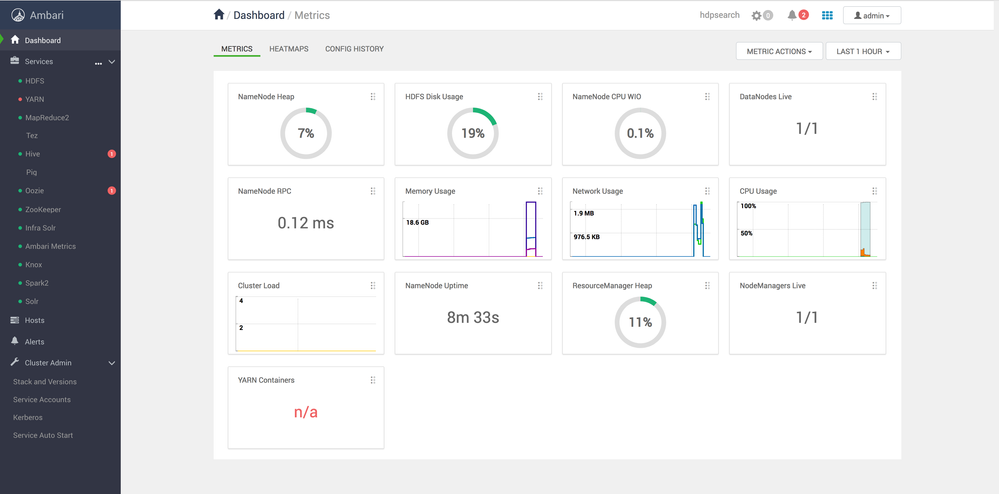Open Stack and Versions link
The width and height of the screenshot is (999, 494).
point(45,382)
